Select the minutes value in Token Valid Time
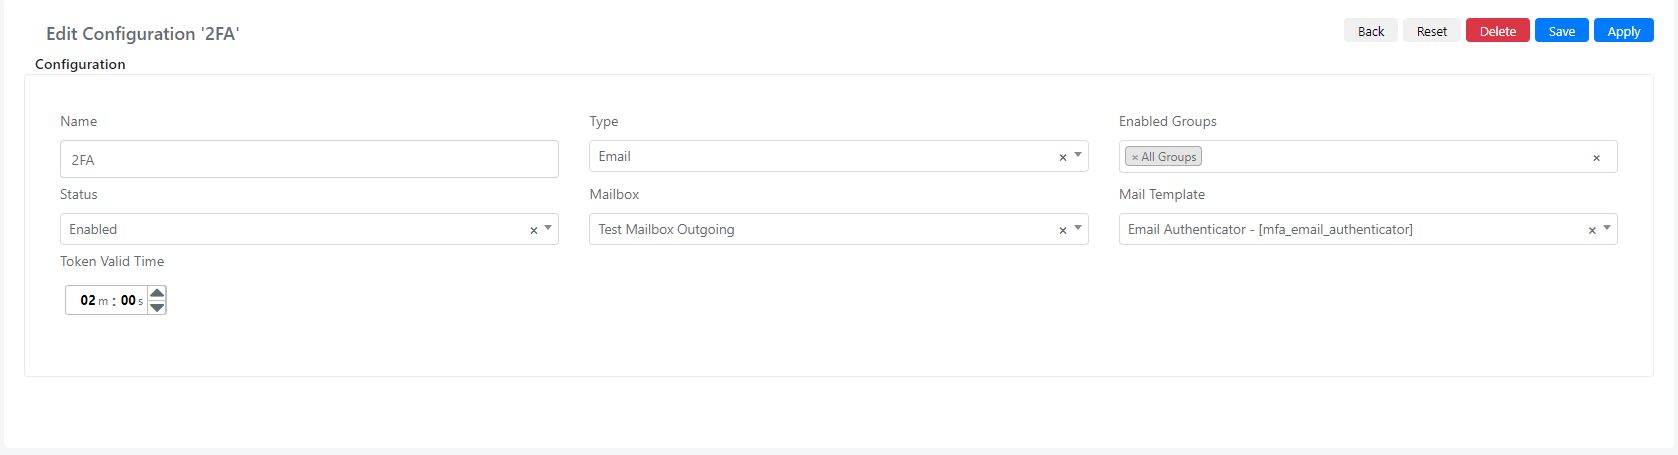The image size is (1678, 455). 88,300
